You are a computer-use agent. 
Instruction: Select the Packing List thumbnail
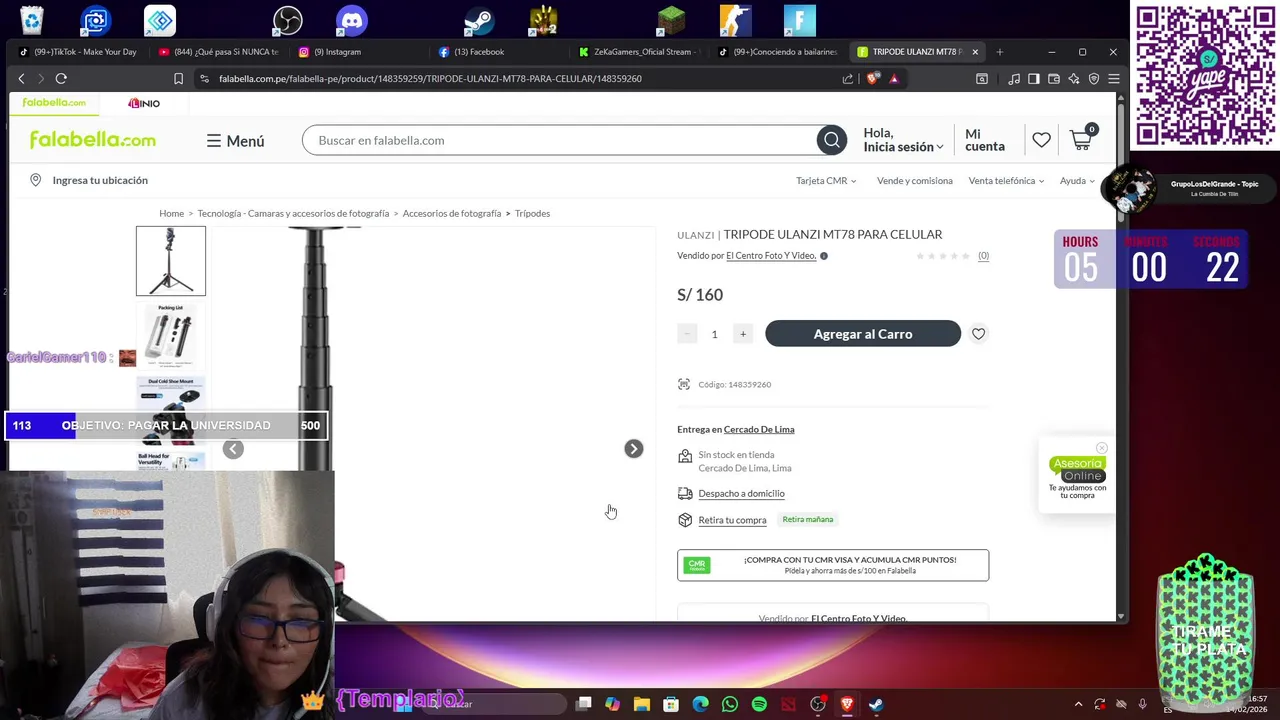pos(171,335)
